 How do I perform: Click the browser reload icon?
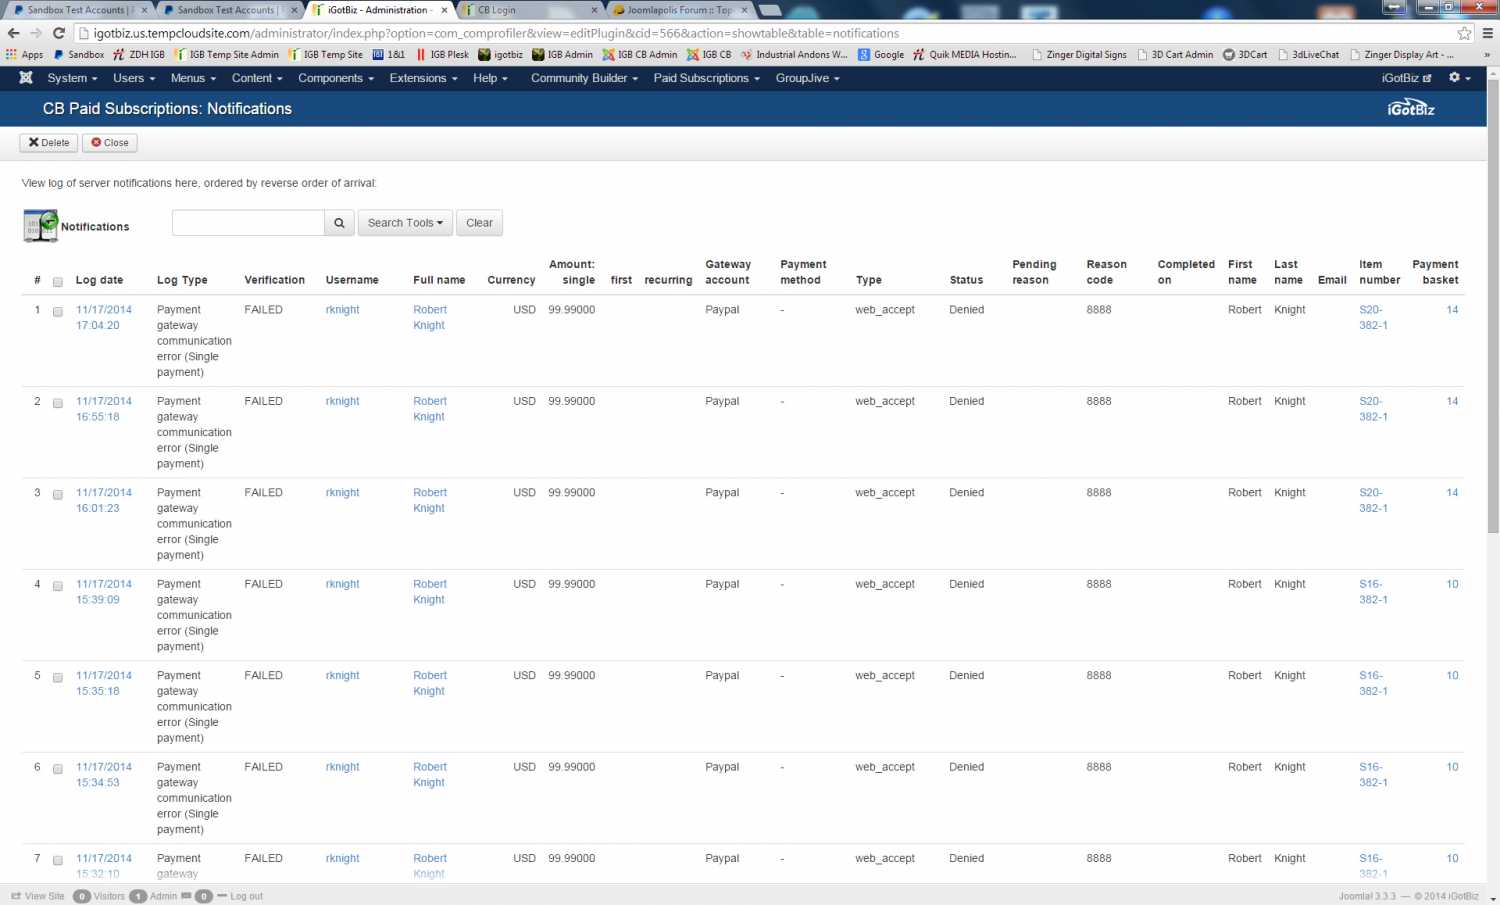pyautogui.click(x=59, y=33)
